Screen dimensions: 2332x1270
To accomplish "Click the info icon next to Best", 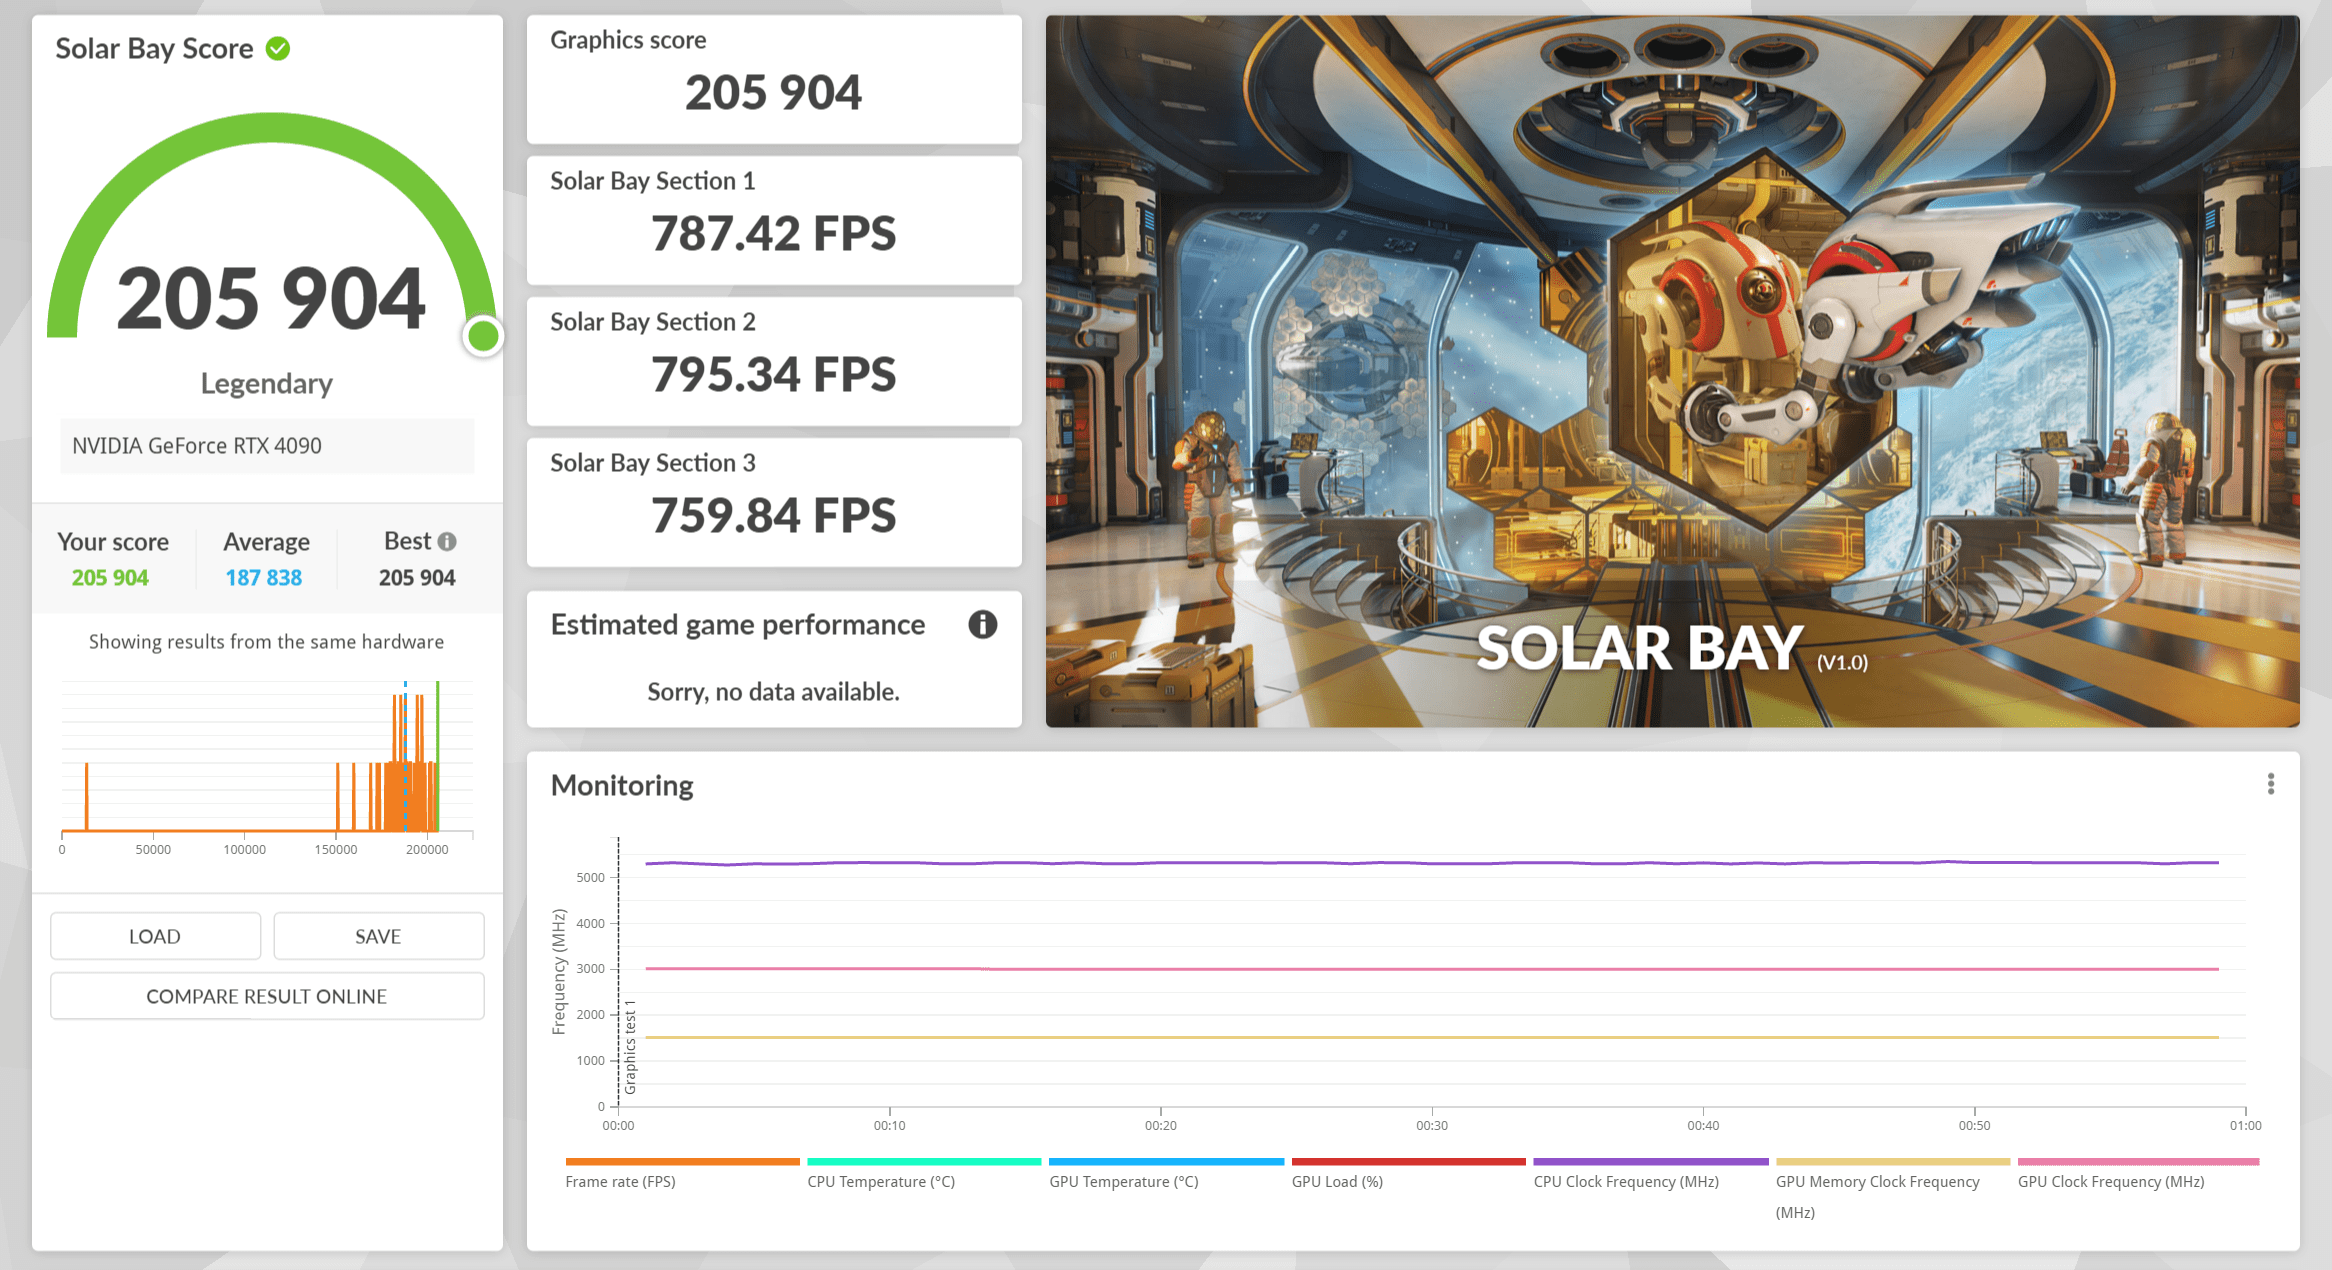I will pyautogui.click(x=447, y=541).
